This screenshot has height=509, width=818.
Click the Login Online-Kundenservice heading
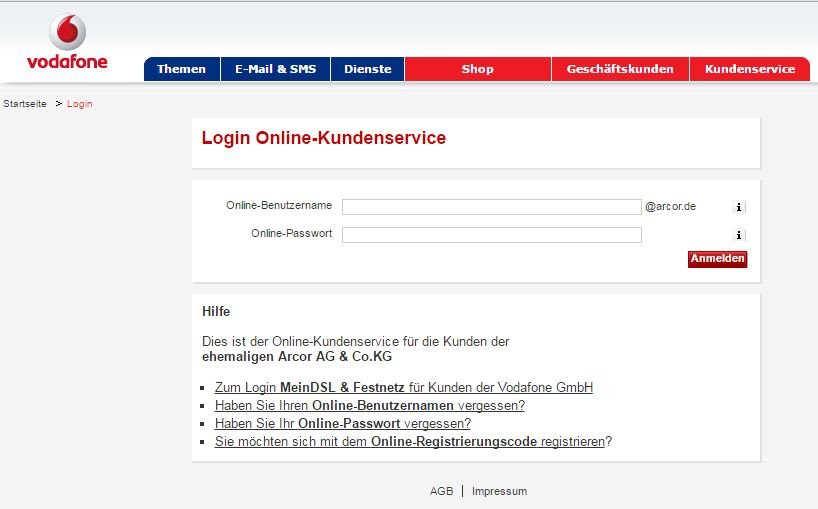(324, 138)
